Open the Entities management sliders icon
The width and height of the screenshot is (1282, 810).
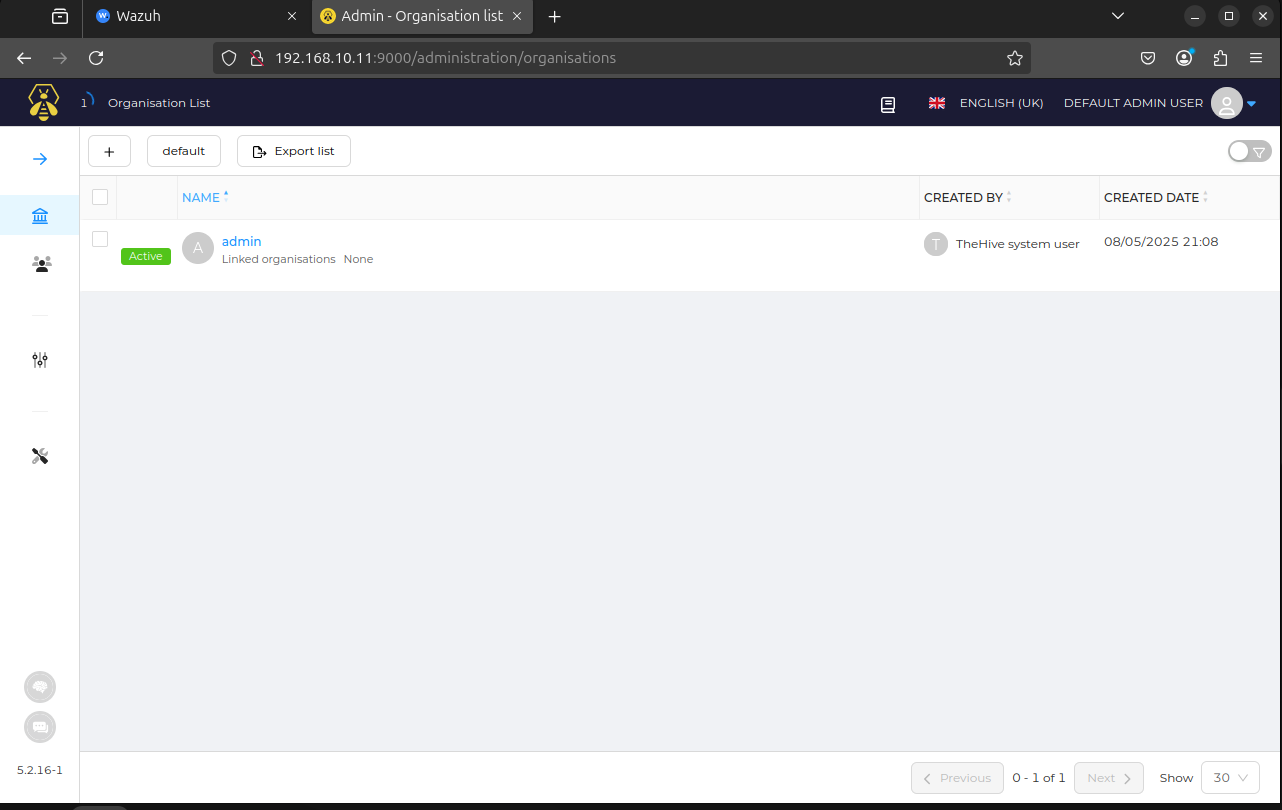pos(40,360)
